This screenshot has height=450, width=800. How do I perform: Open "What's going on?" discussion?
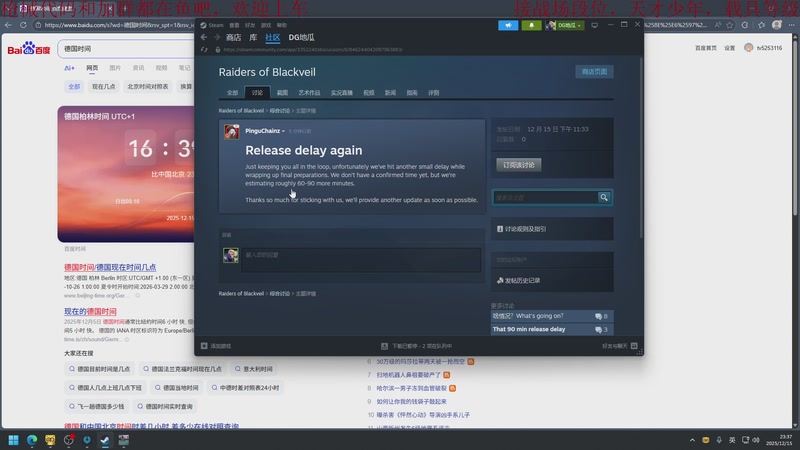click(x=552, y=316)
